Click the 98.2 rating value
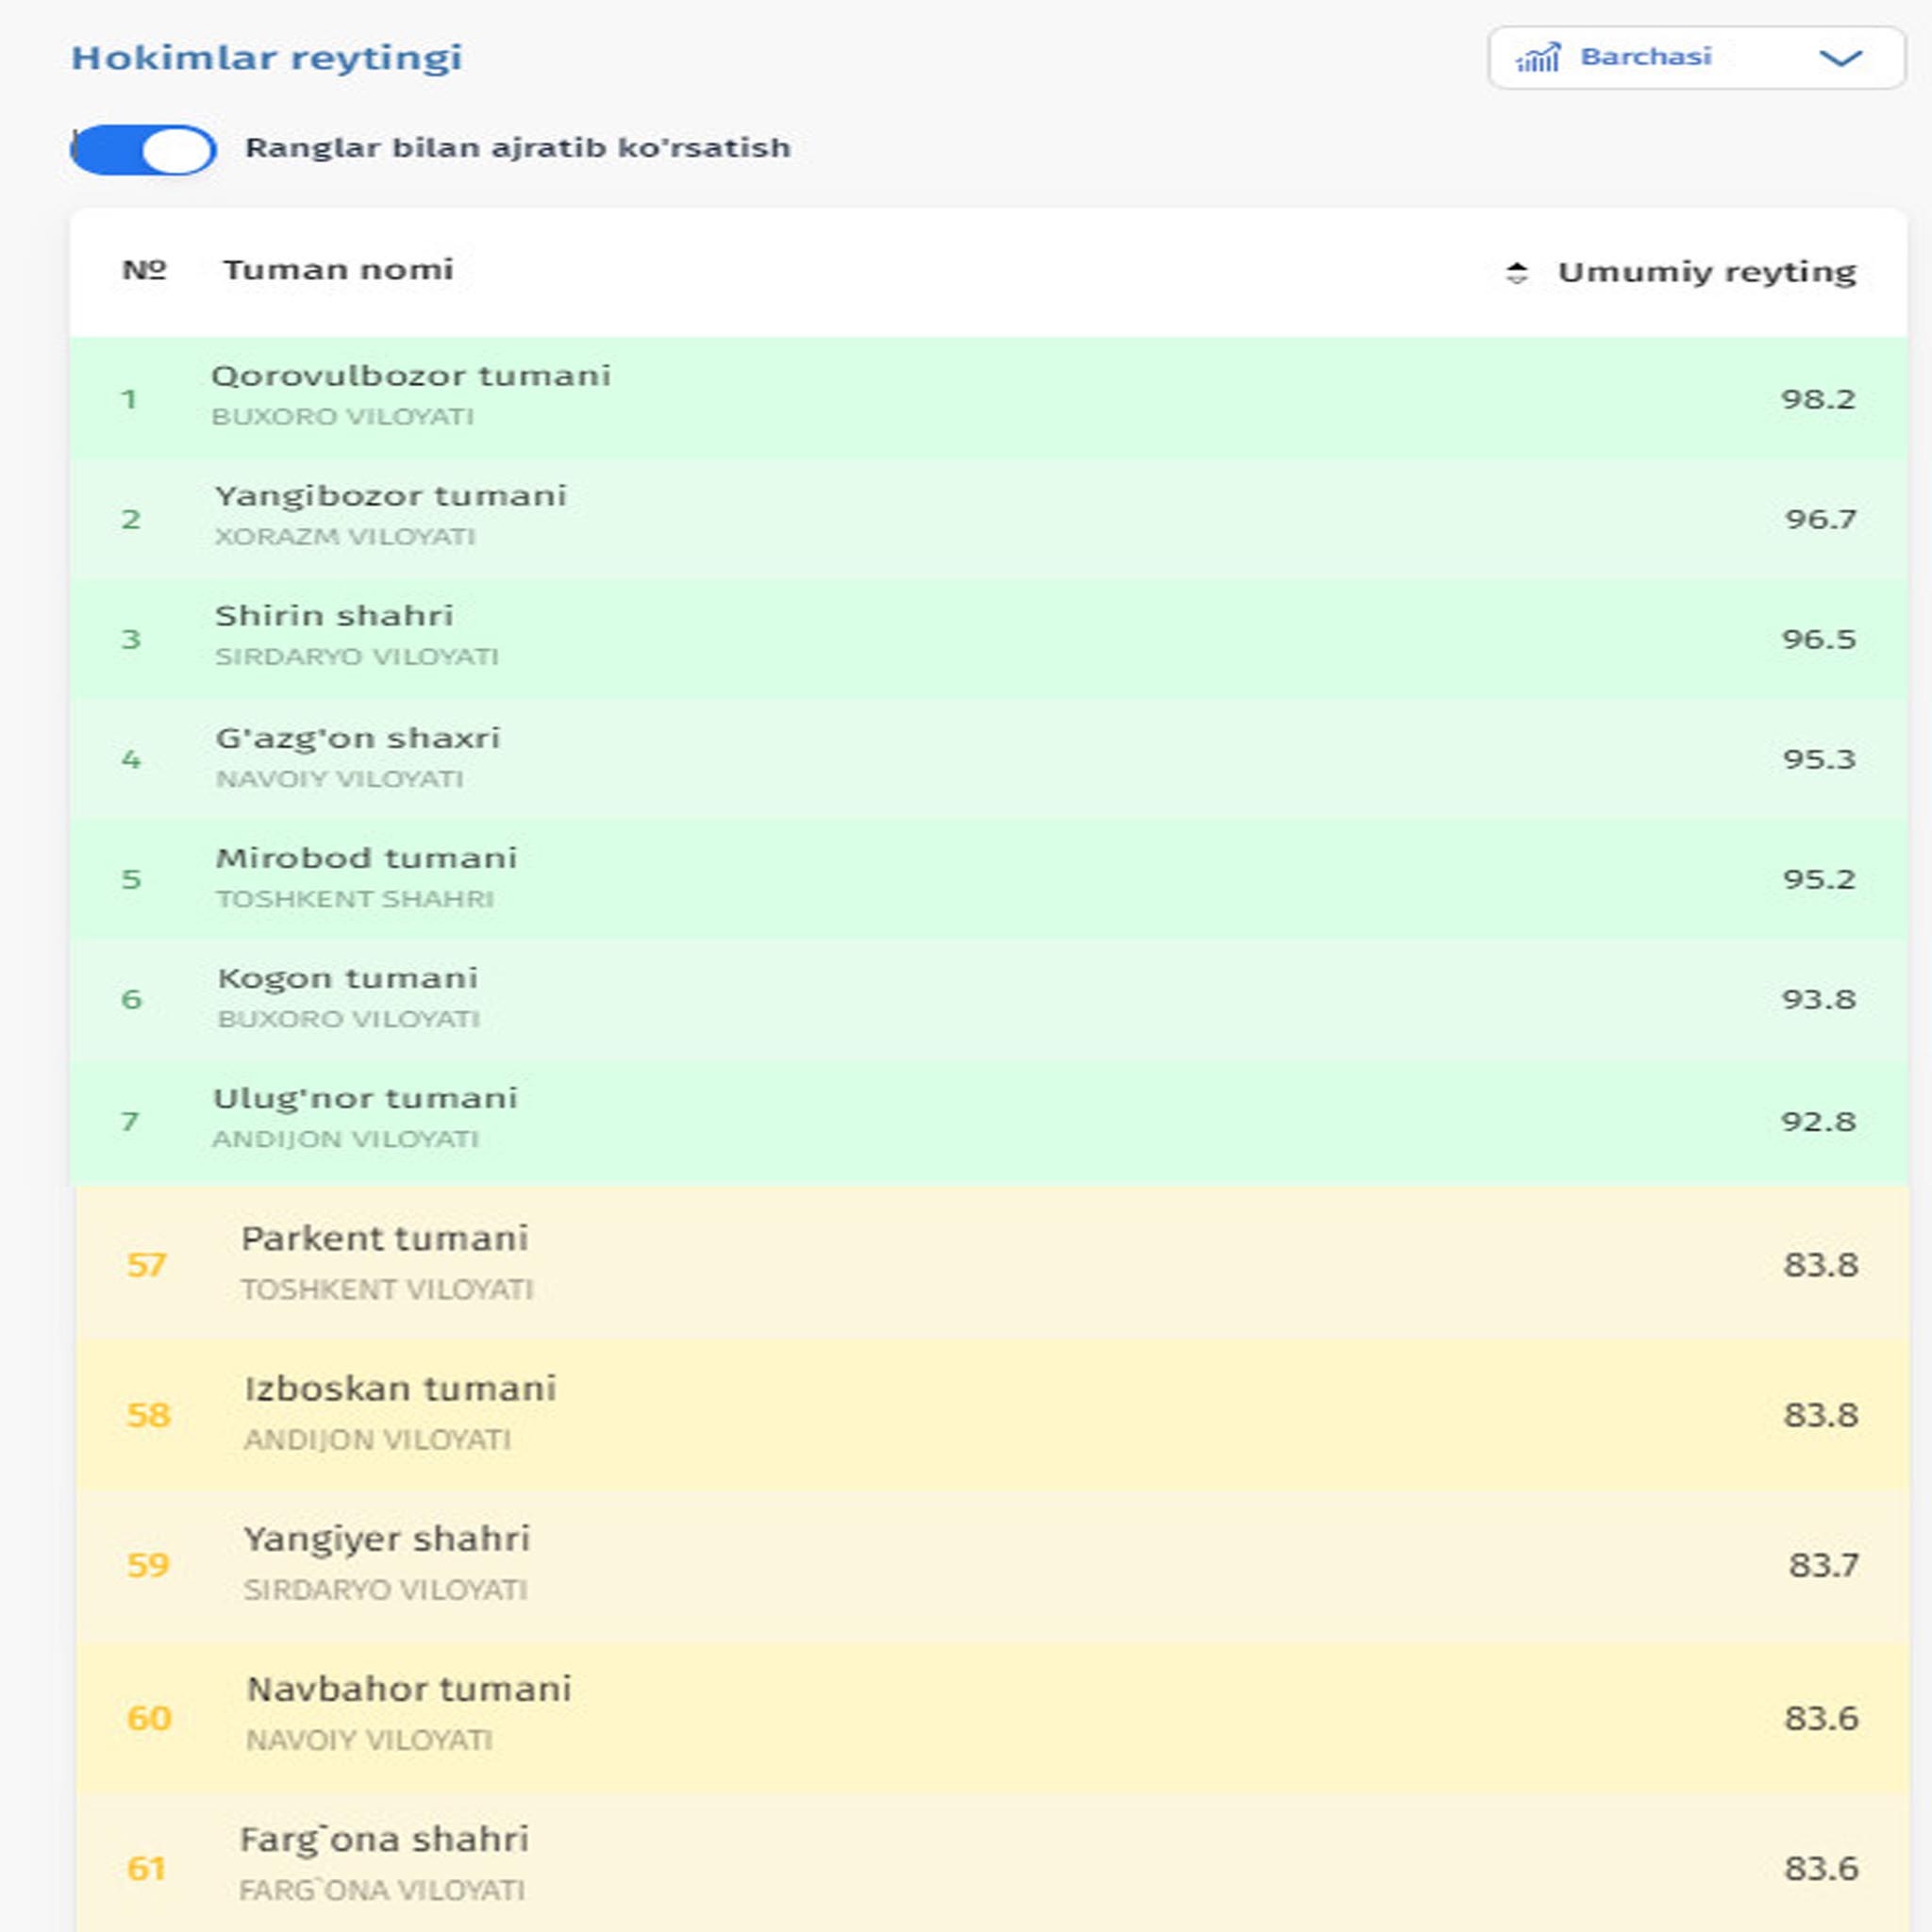 pyautogui.click(x=1818, y=399)
